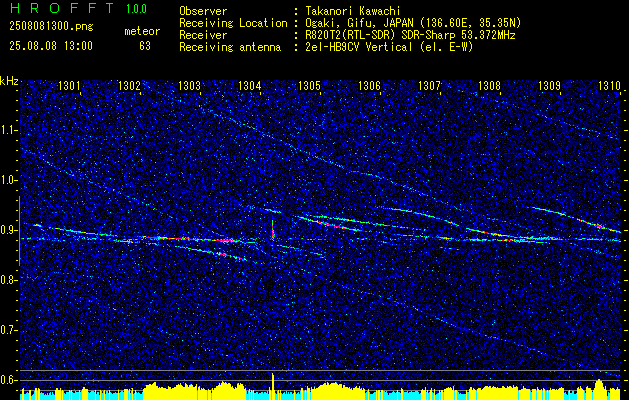Click the vertical meteor echo spike in the spectrogram

(x=273, y=230)
